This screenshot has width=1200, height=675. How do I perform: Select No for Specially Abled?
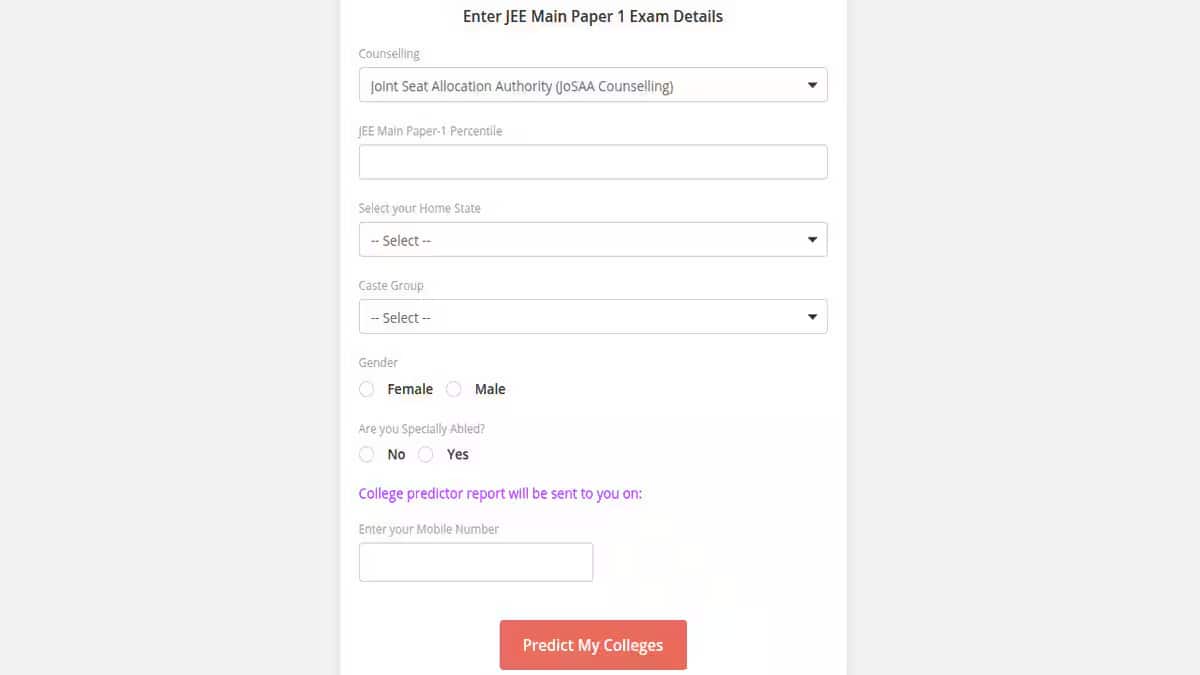click(367, 454)
